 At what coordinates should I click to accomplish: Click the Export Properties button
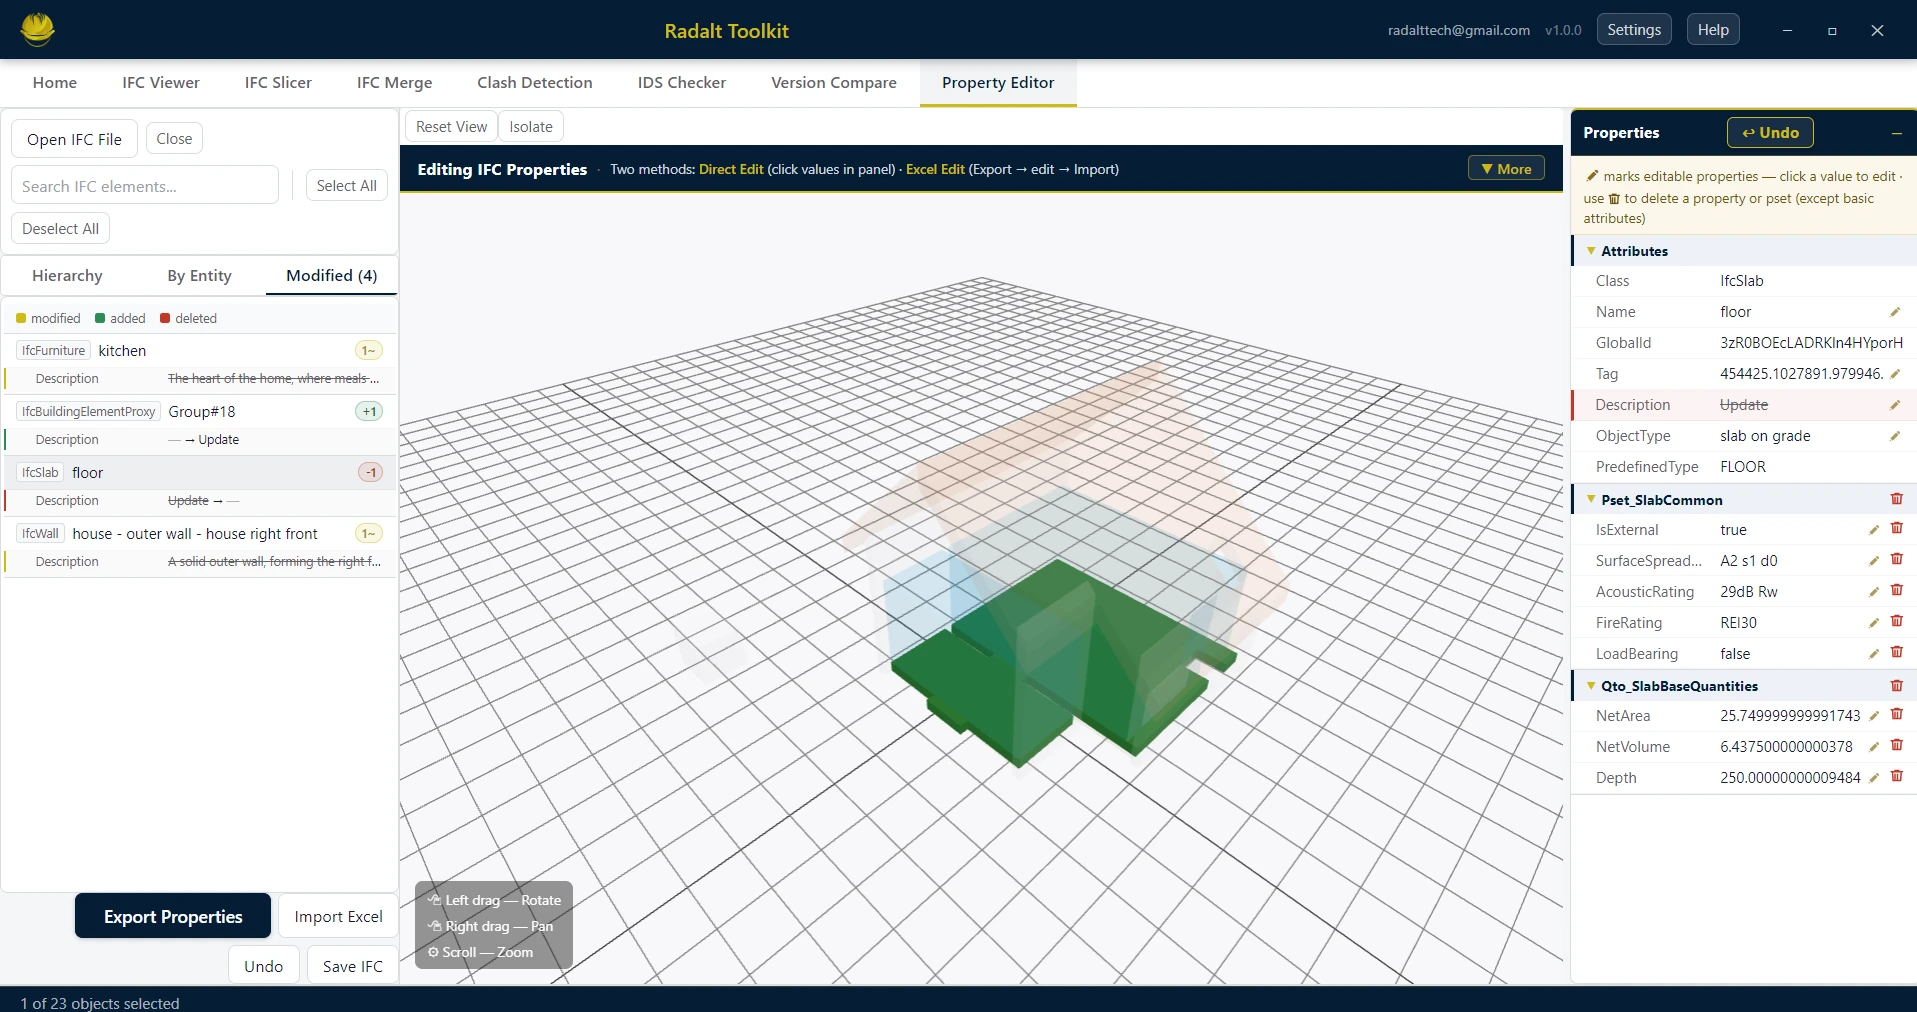coord(172,916)
